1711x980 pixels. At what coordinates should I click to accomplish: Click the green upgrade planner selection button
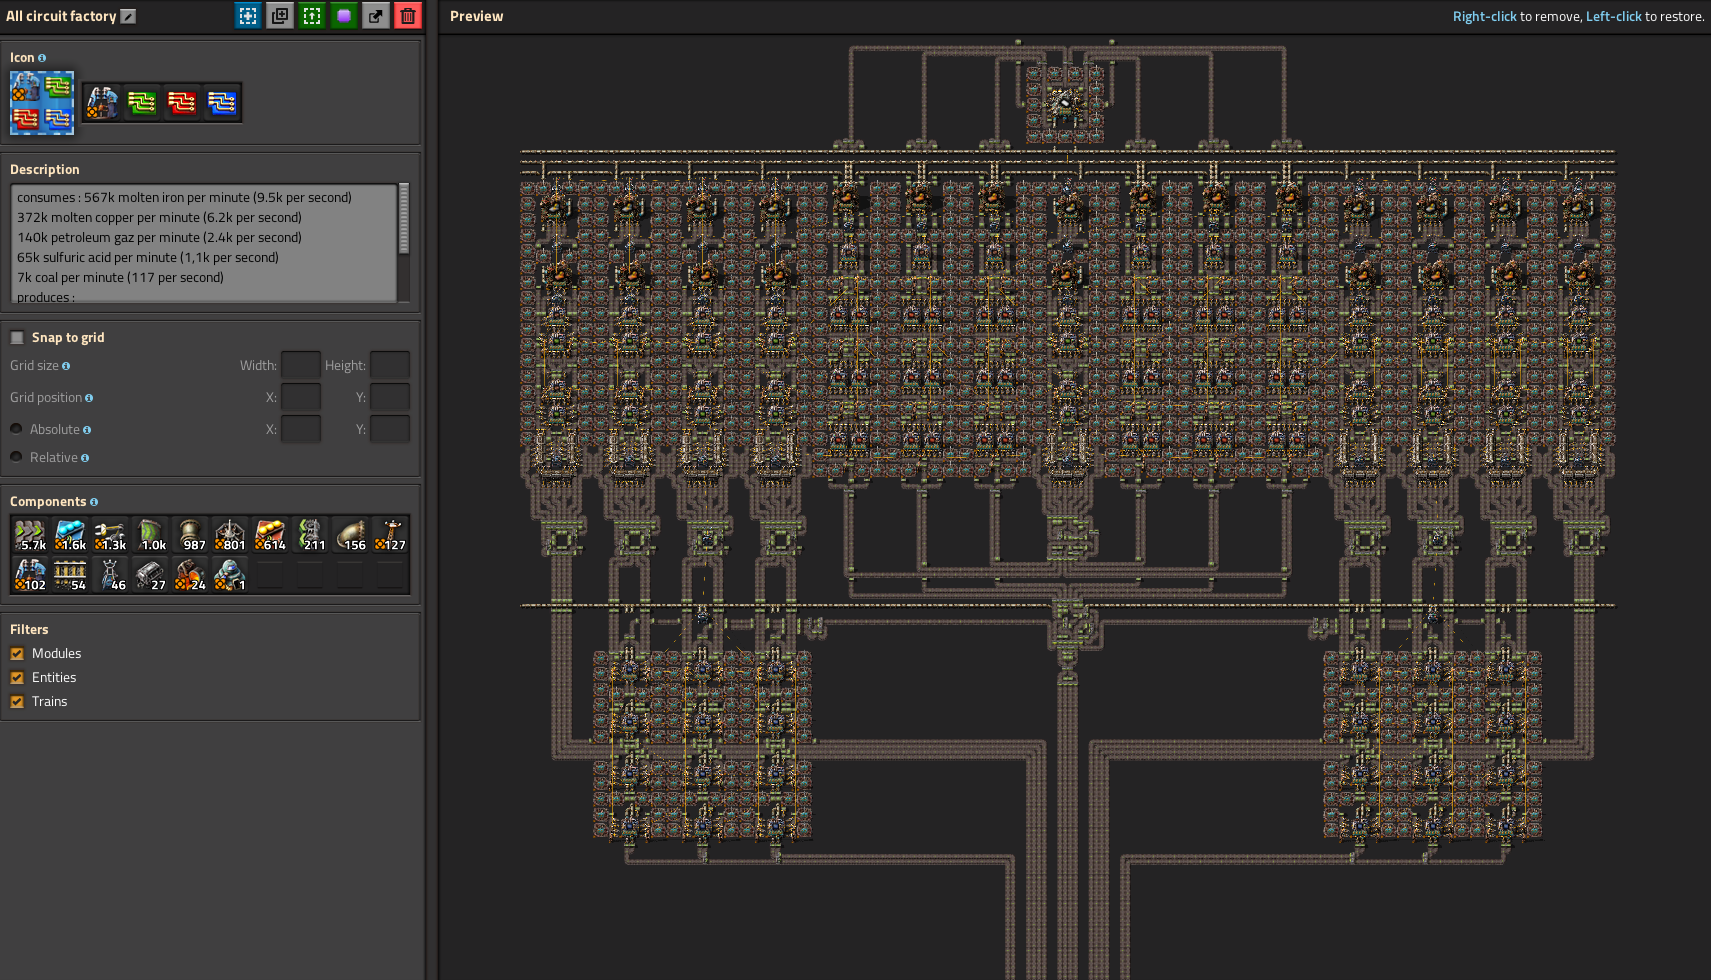click(x=312, y=16)
